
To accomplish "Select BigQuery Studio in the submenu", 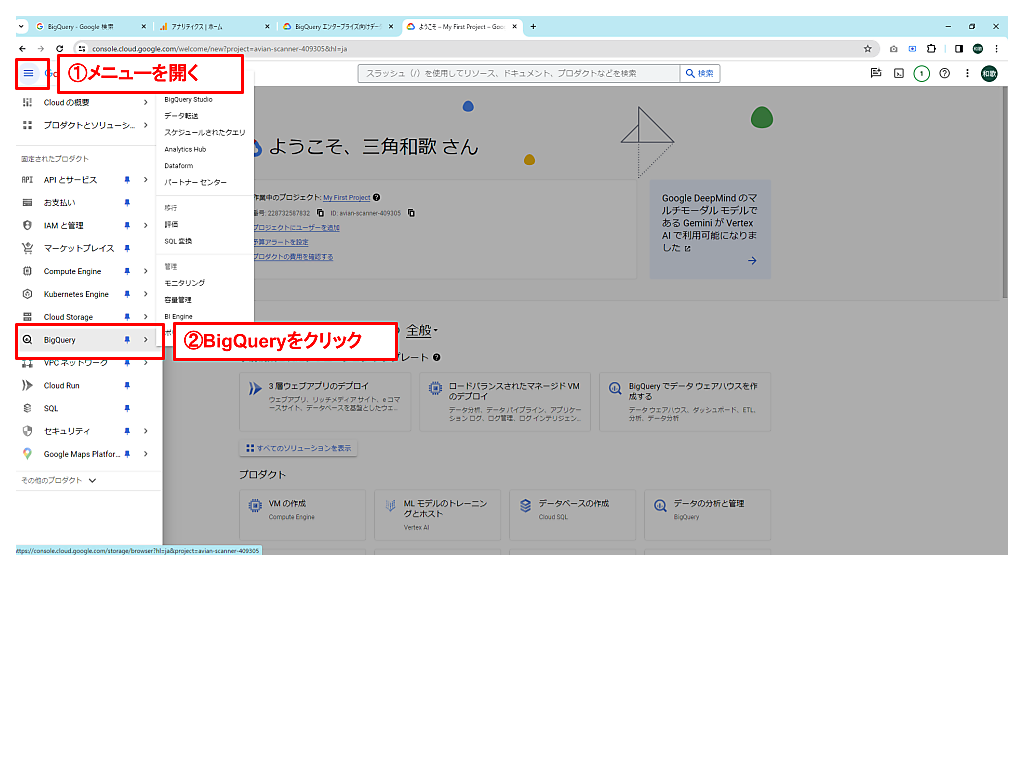I will point(188,99).
